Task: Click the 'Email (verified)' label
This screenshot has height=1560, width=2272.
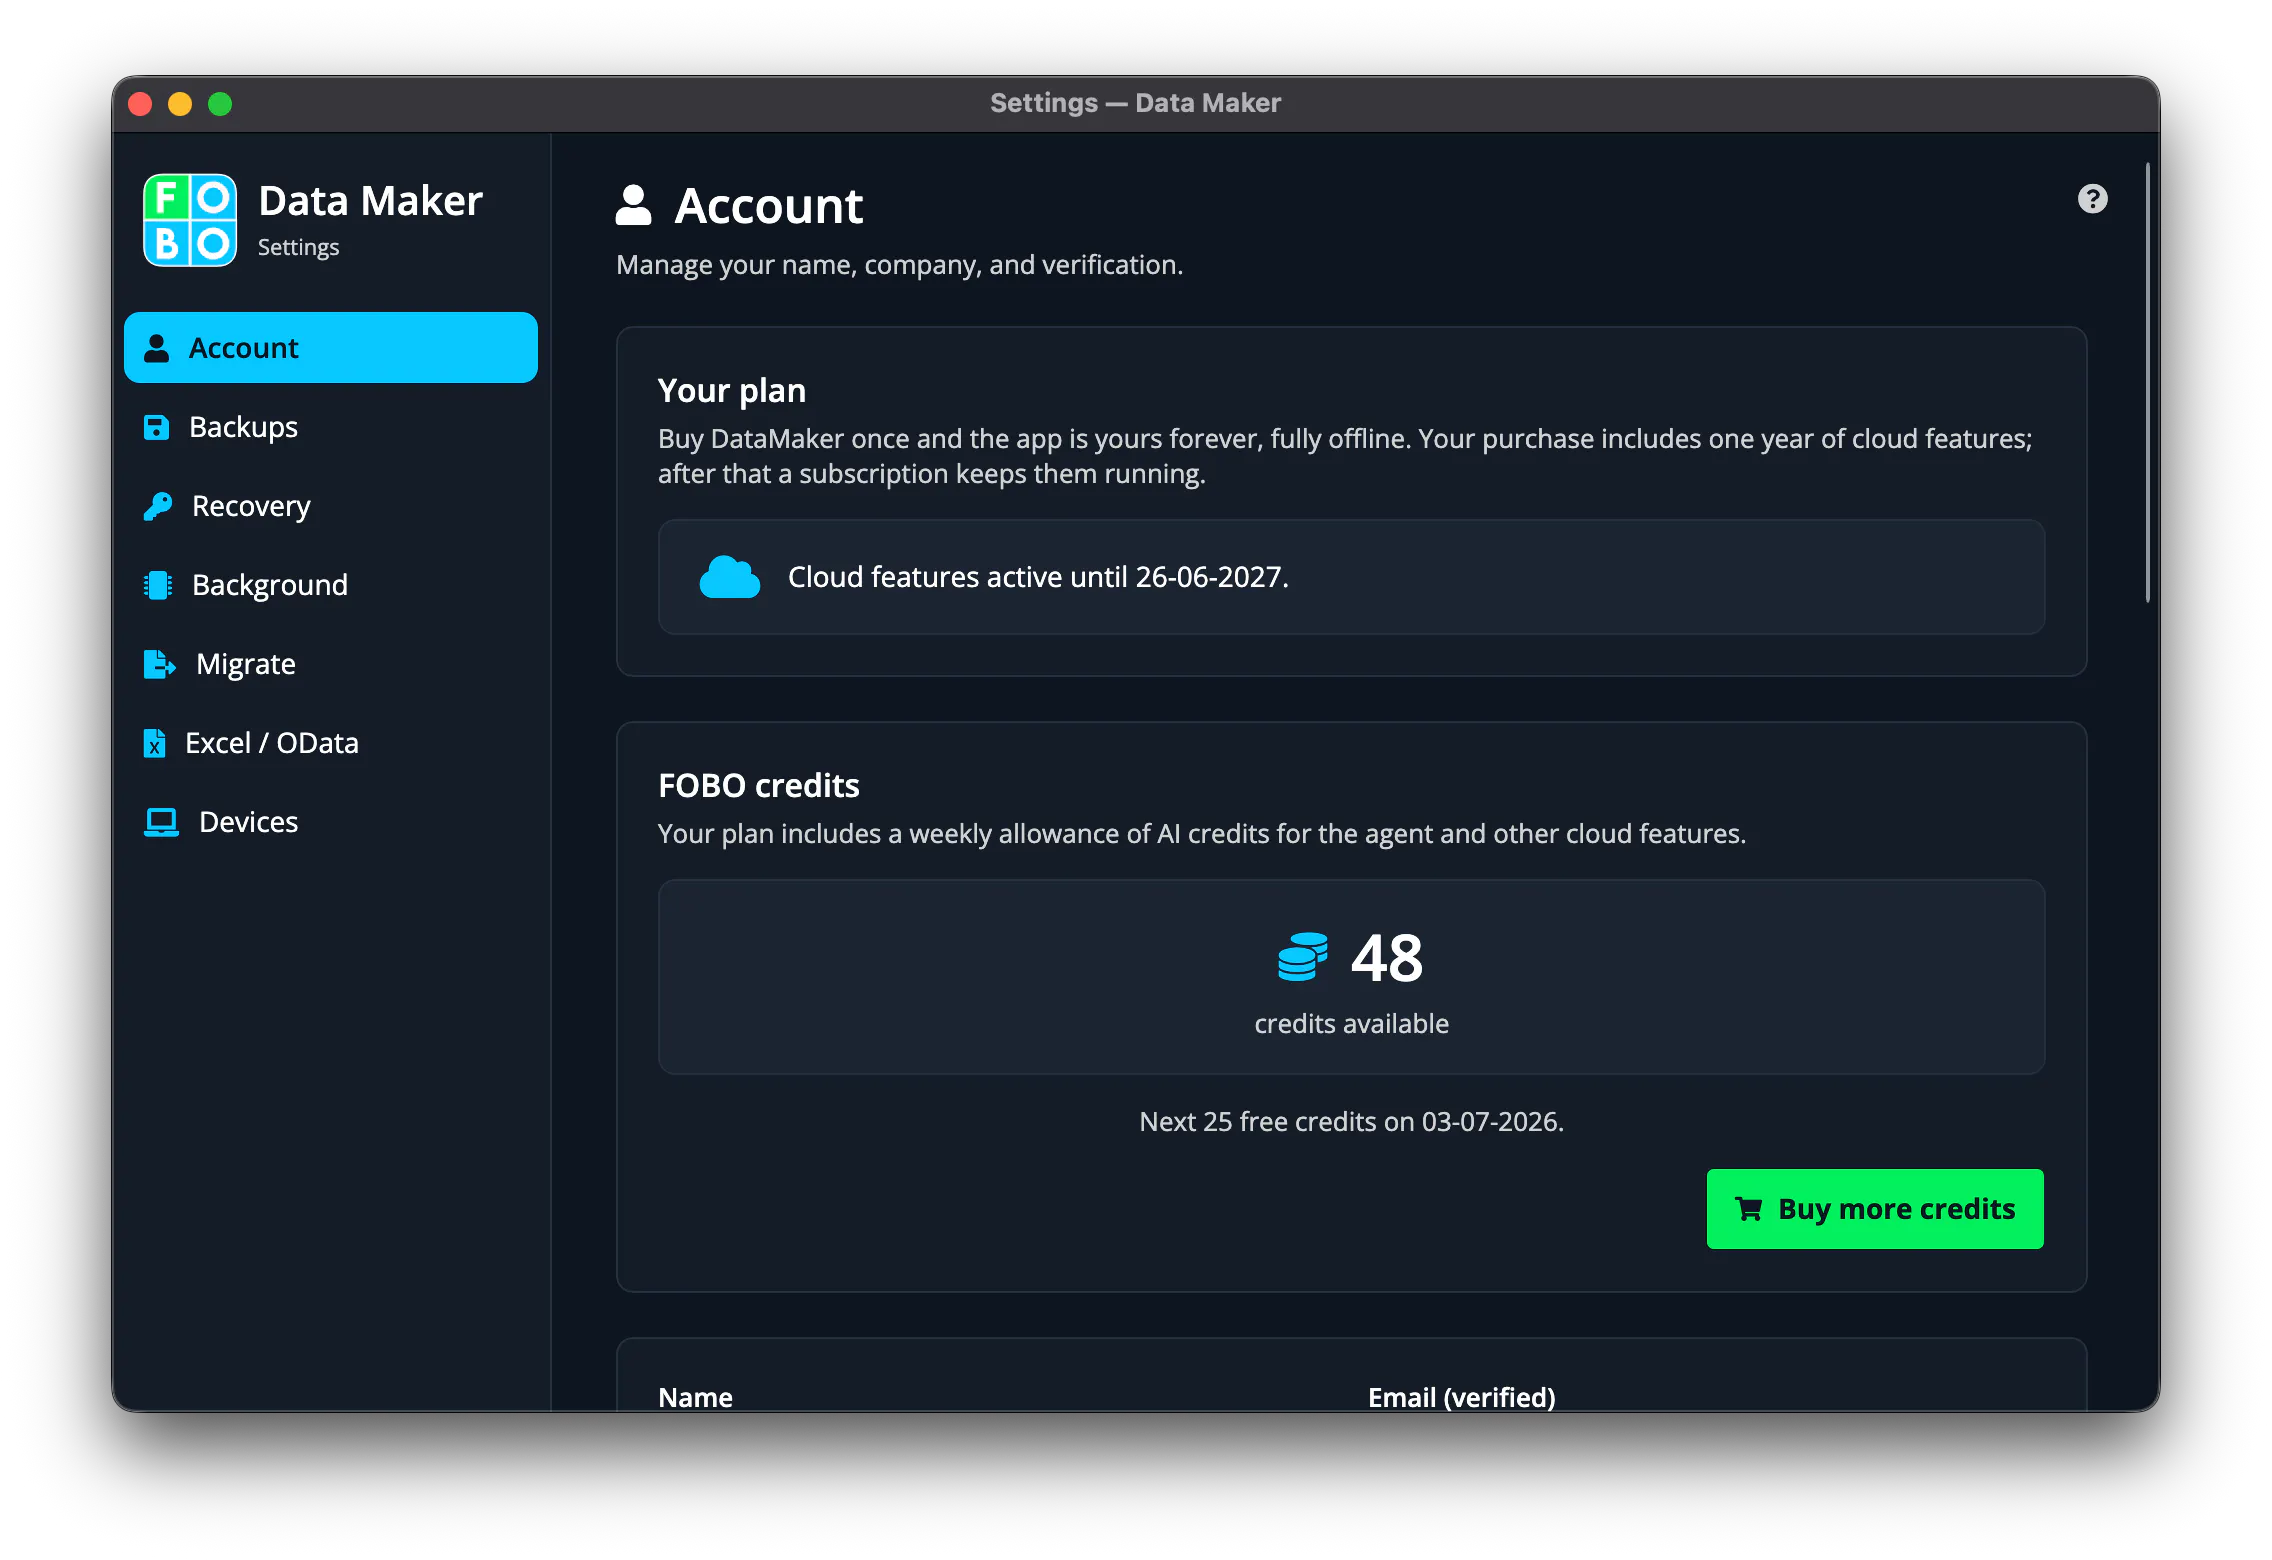Action: click(1462, 1397)
